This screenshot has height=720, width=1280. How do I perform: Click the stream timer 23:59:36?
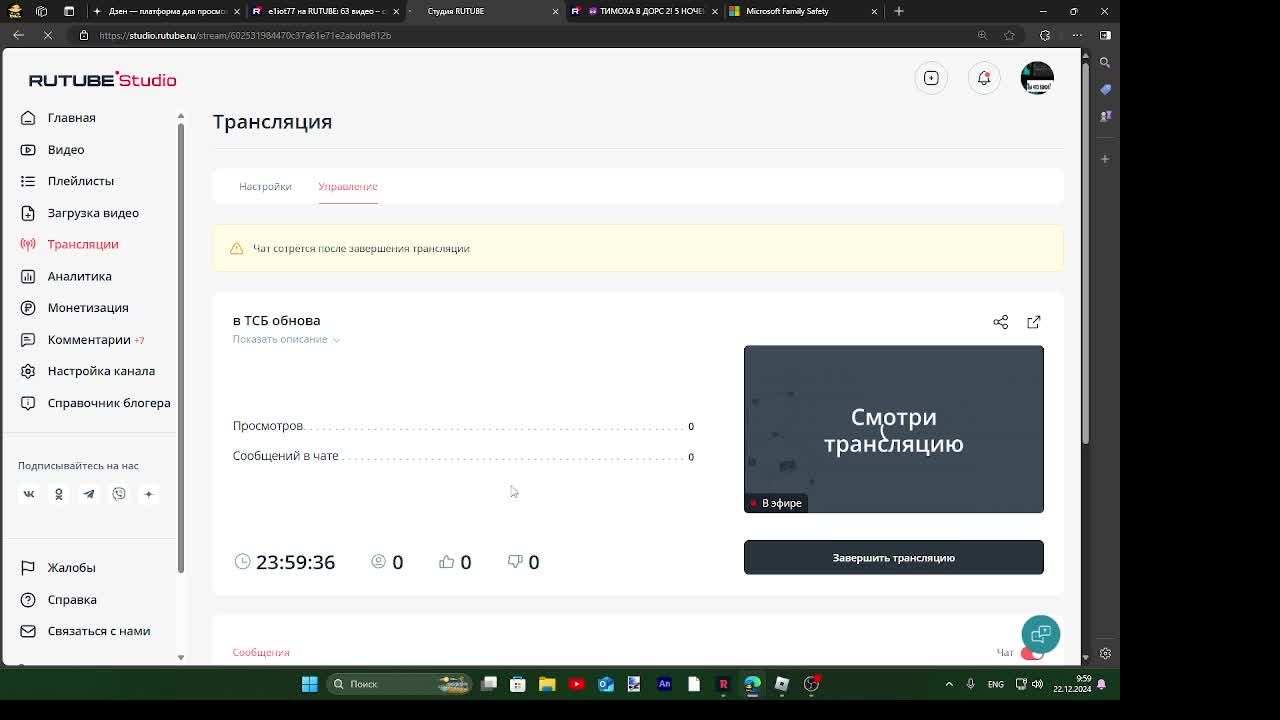click(x=295, y=562)
